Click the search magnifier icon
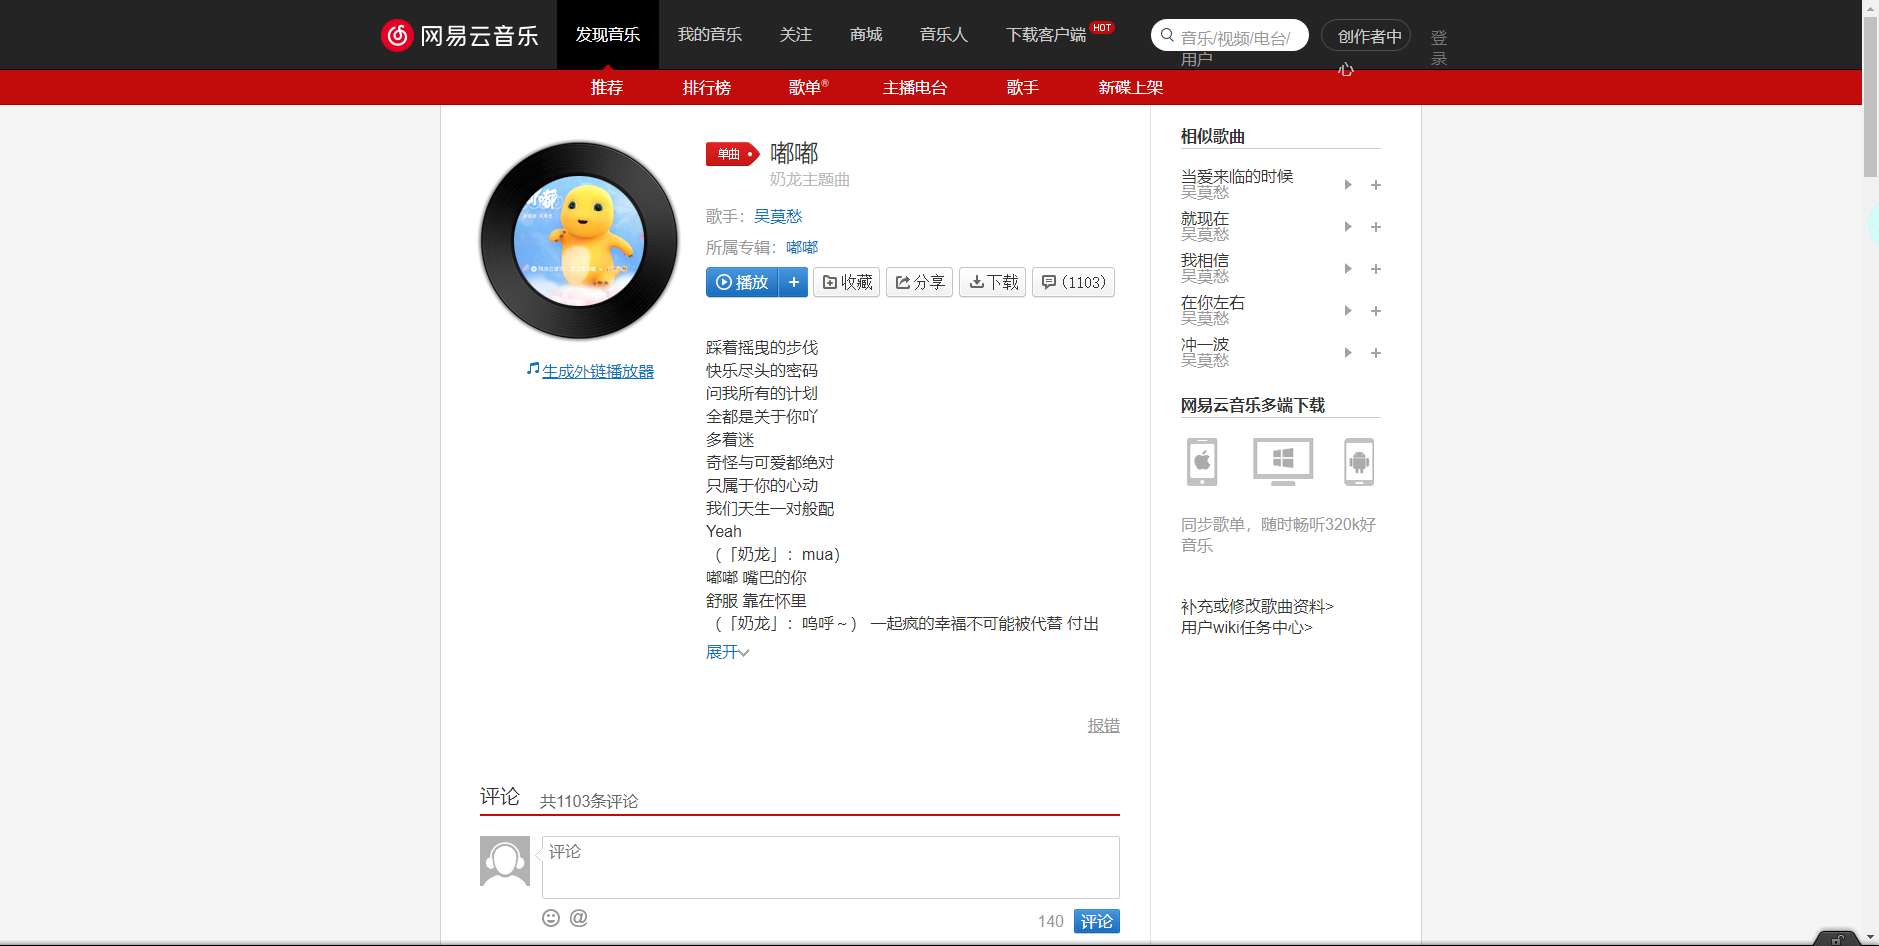Image resolution: width=1879 pixels, height=946 pixels. coord(1166,34)
